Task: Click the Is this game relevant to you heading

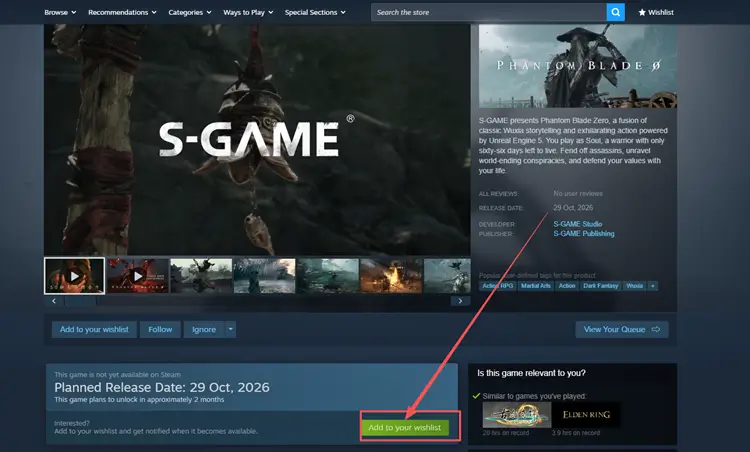Action: pyautogui.click(x=531, y=373)
